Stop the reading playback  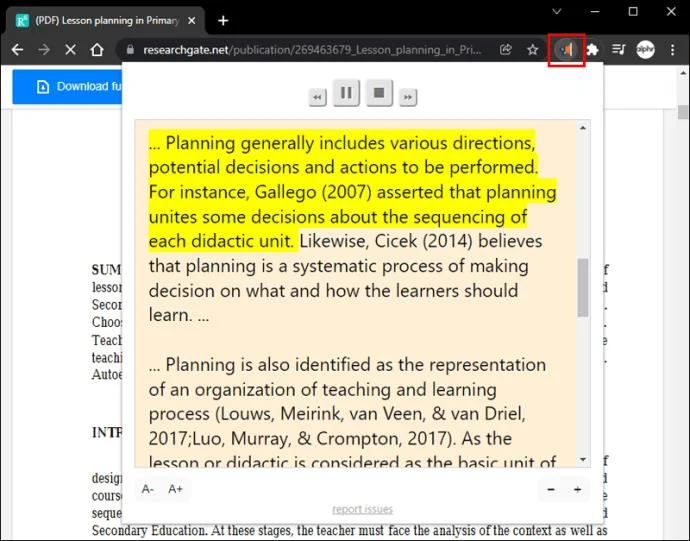(x=379, y=93)
